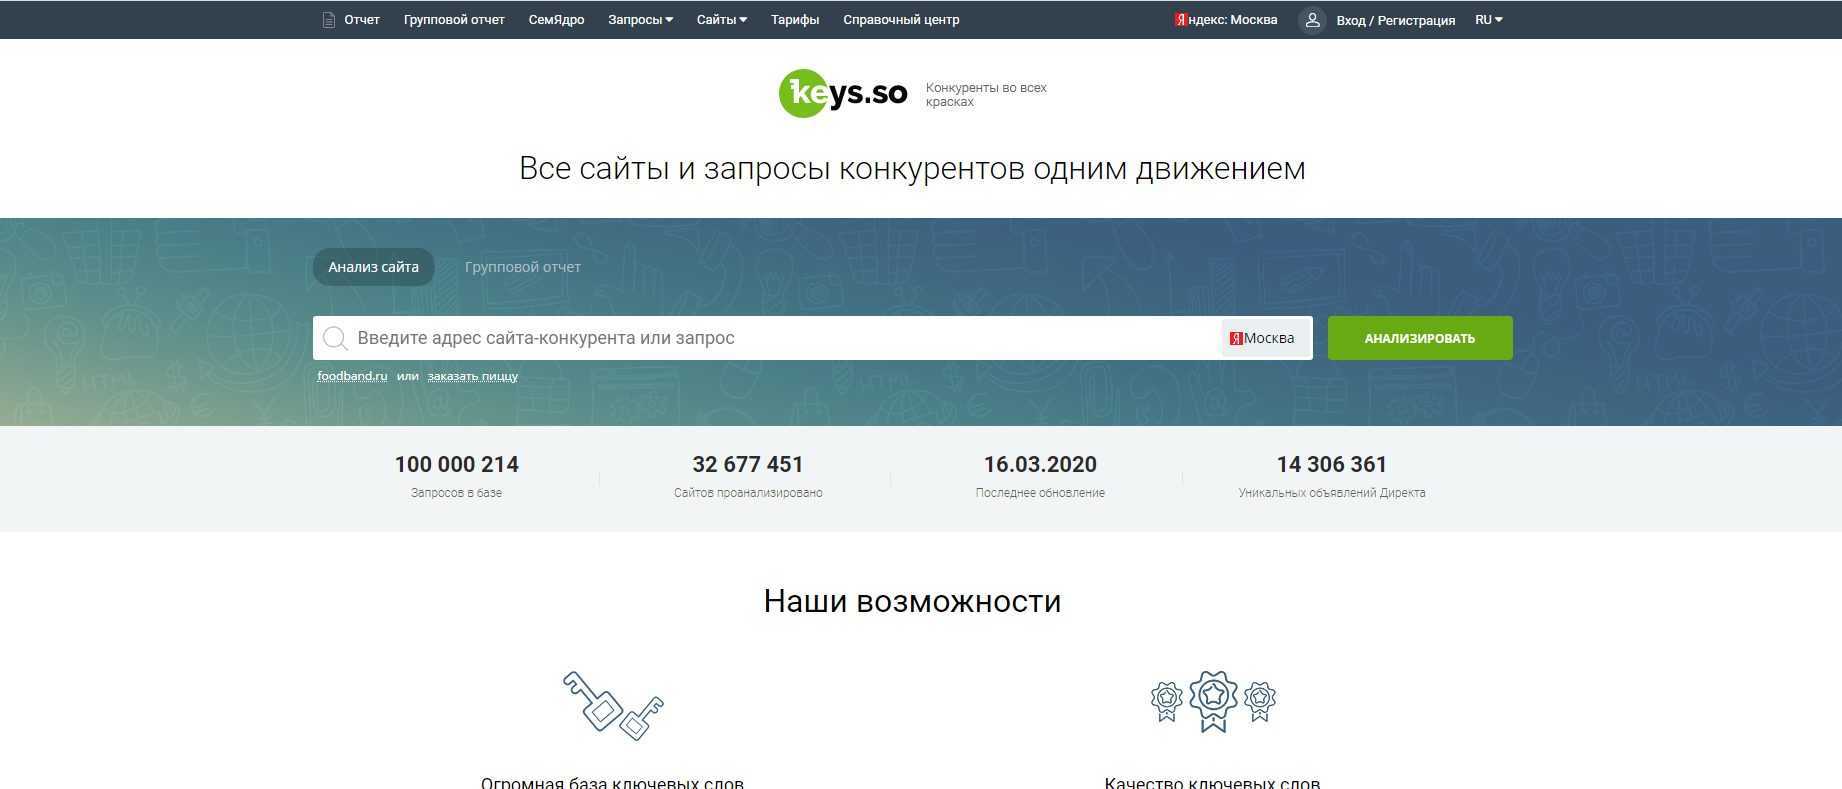This screenshot has height=789, width=1842.
Task: Click the 'Запросов в базе' label
Action: [457, 493]
